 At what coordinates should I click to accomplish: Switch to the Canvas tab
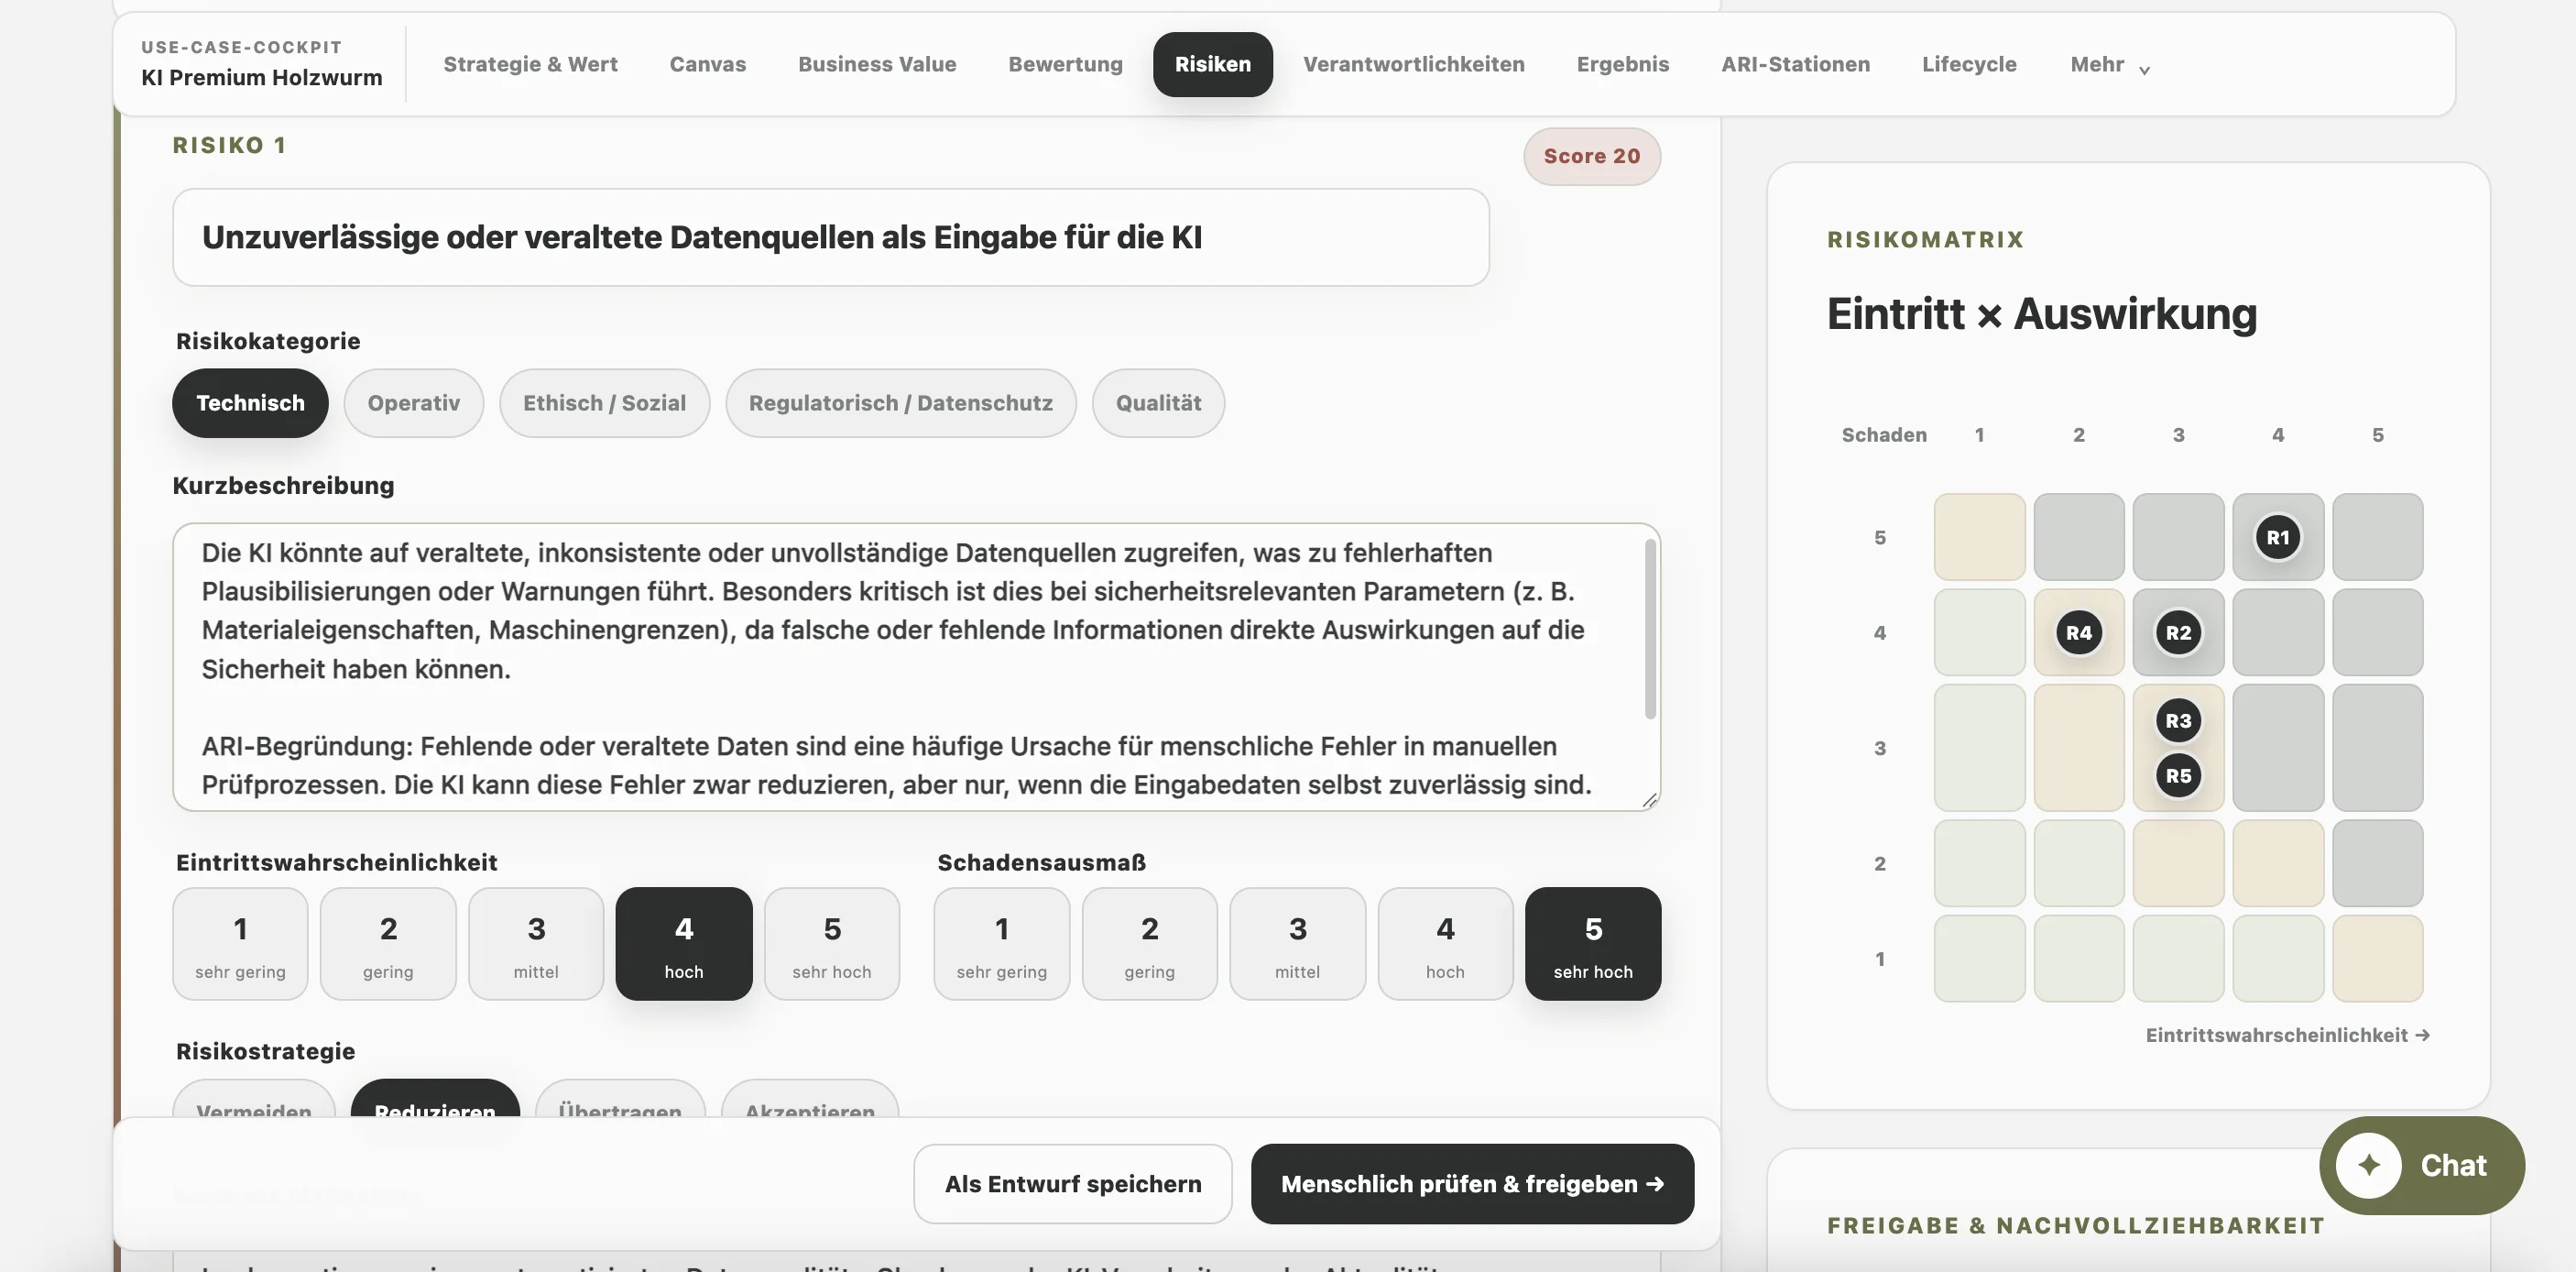(707, 64)
